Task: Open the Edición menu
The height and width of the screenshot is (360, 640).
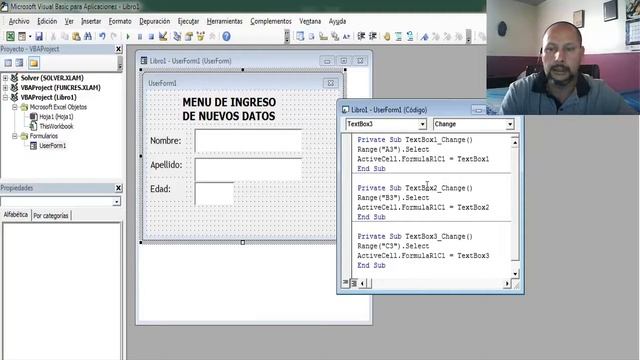Action: point(47,21)
